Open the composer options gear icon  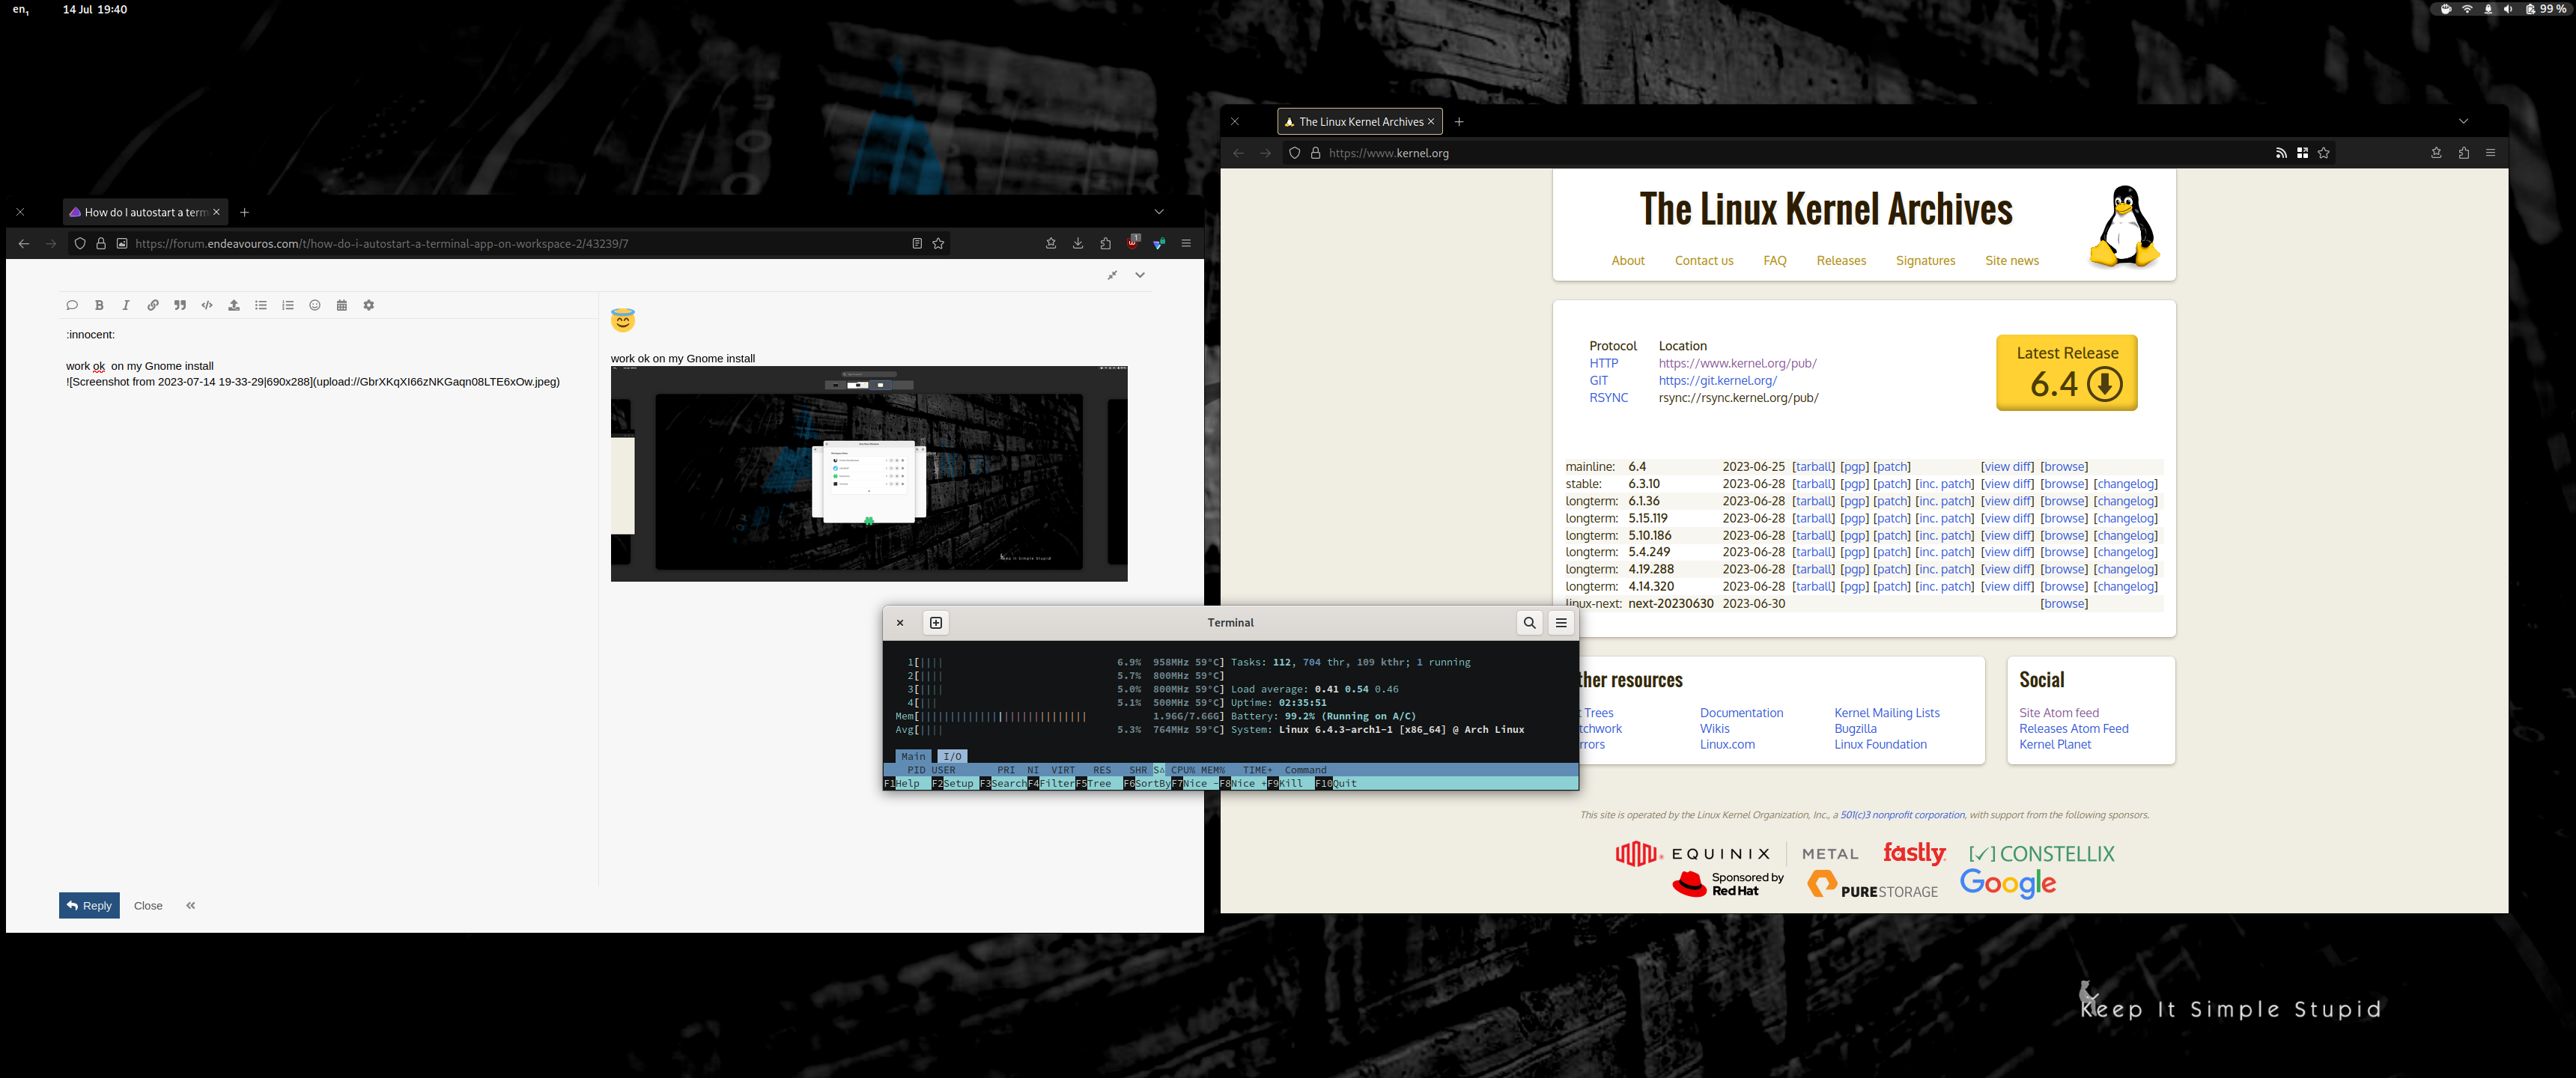pos(369,305)
